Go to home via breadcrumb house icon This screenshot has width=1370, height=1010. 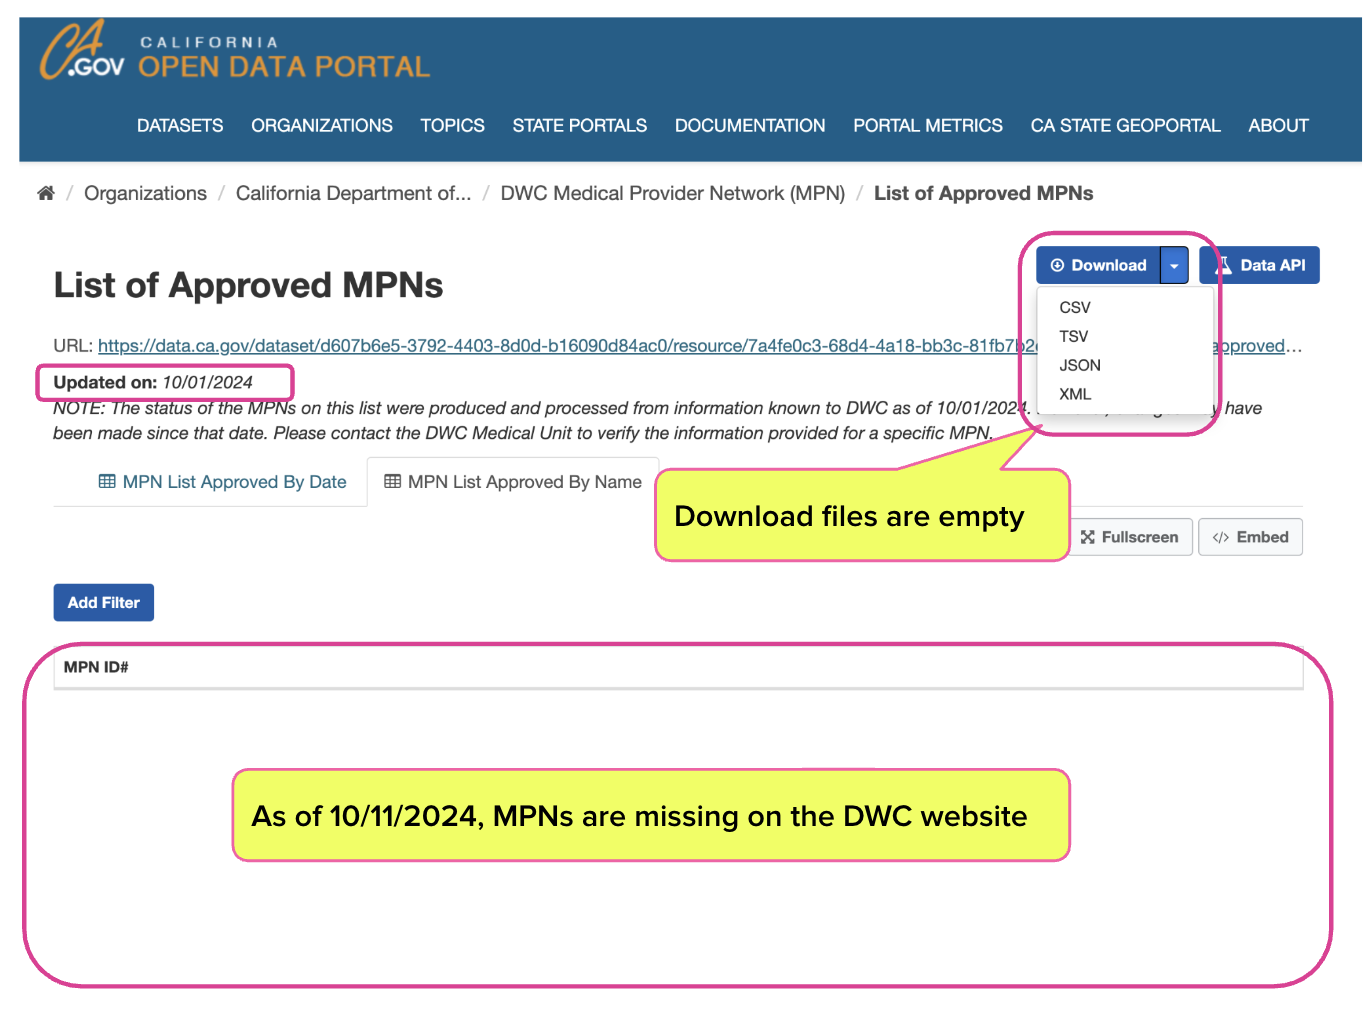(46, 193)
